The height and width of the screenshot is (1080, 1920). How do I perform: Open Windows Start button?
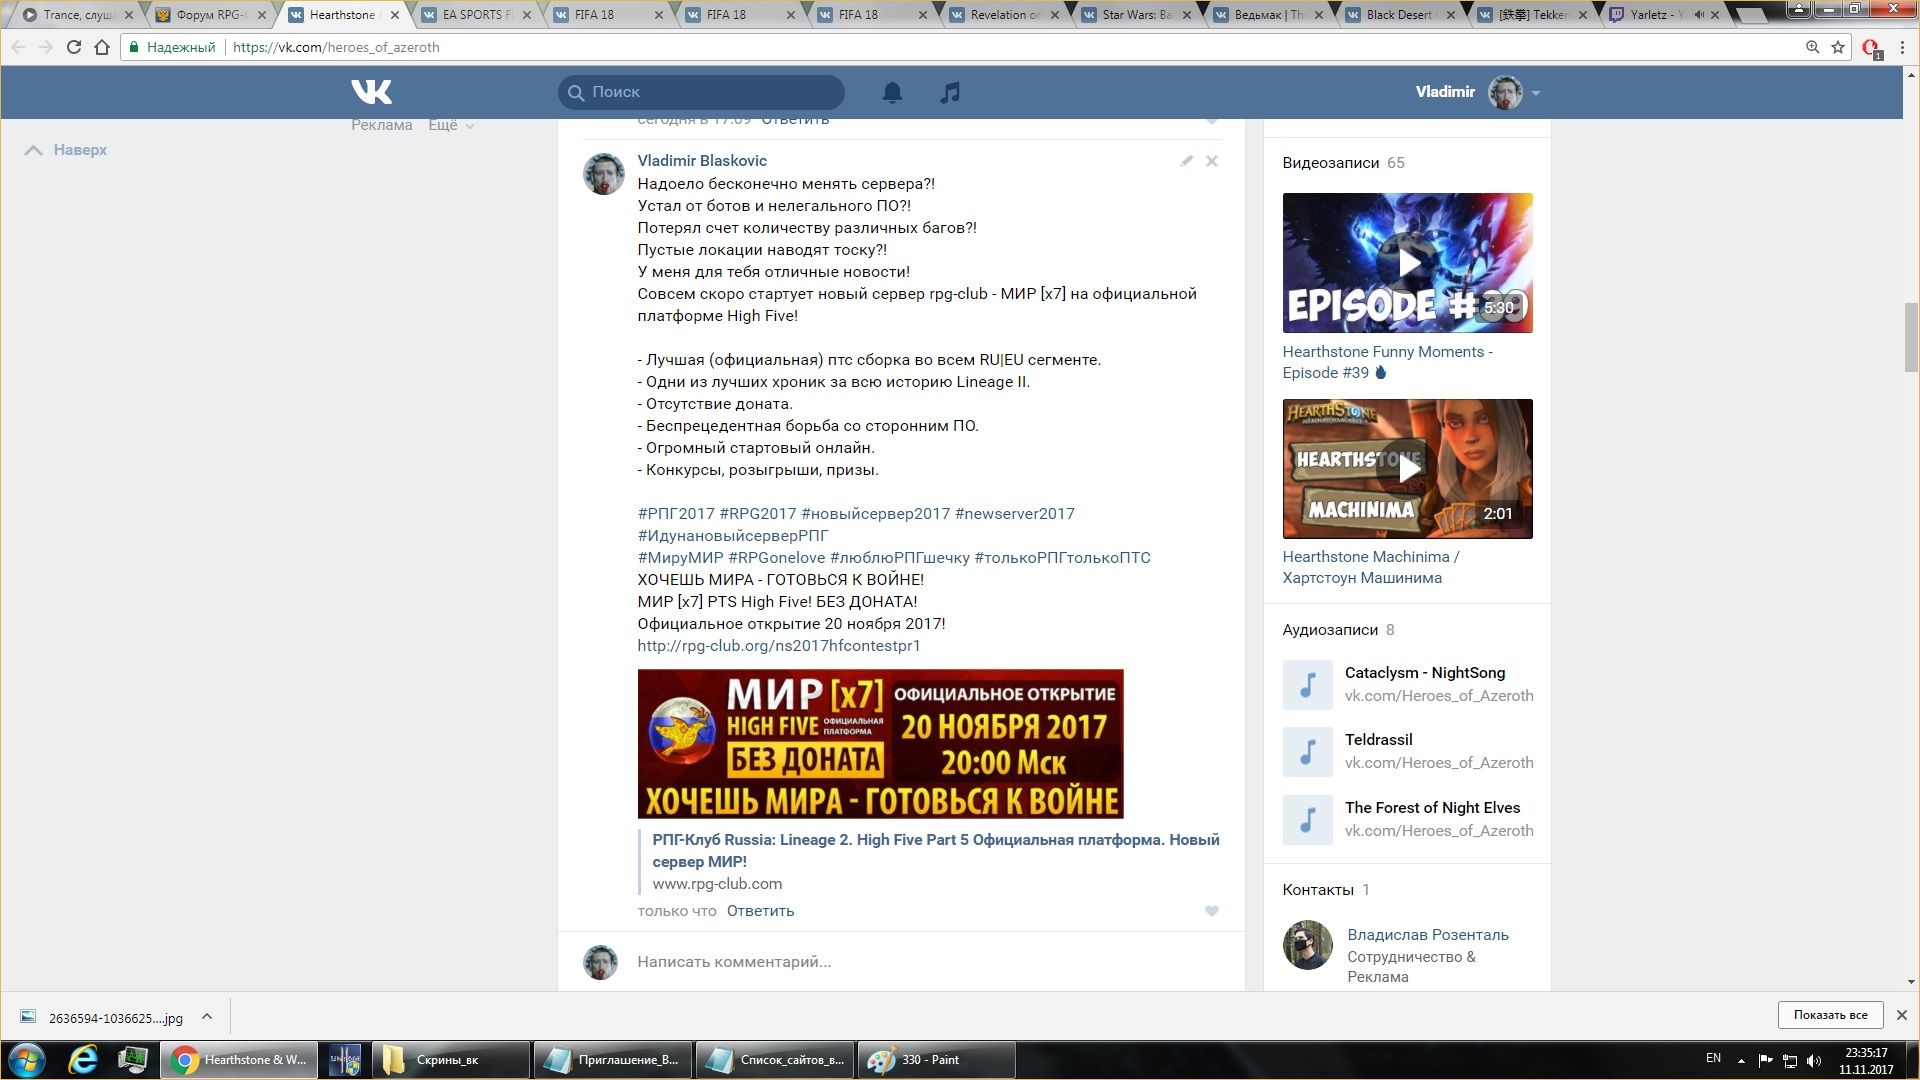(x=27, y=1060)
